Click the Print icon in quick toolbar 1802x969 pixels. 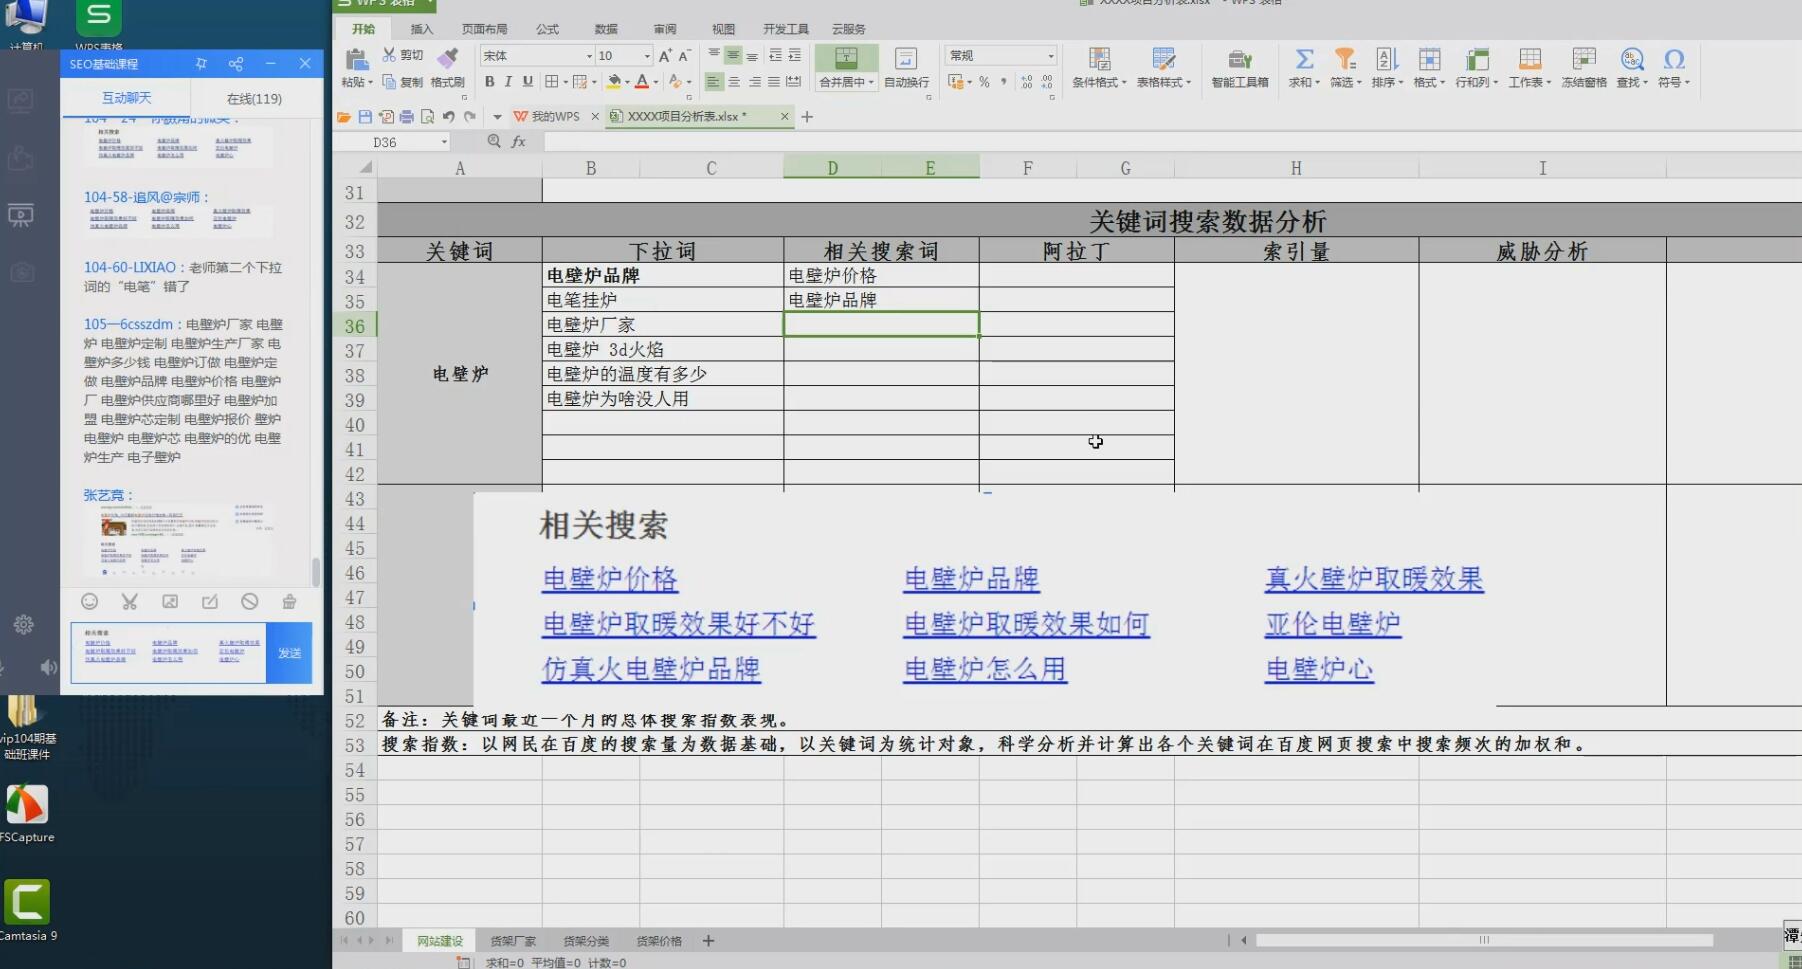tap(406, 117)
